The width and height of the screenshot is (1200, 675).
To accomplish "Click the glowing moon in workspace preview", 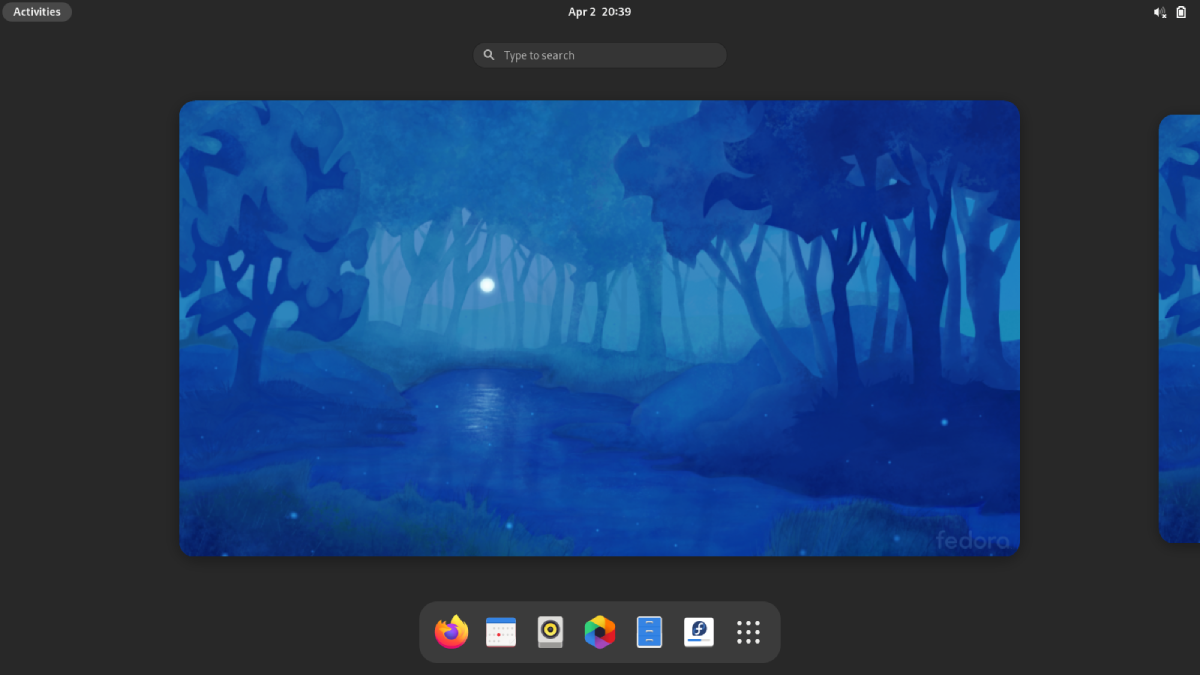I will 487,285.
